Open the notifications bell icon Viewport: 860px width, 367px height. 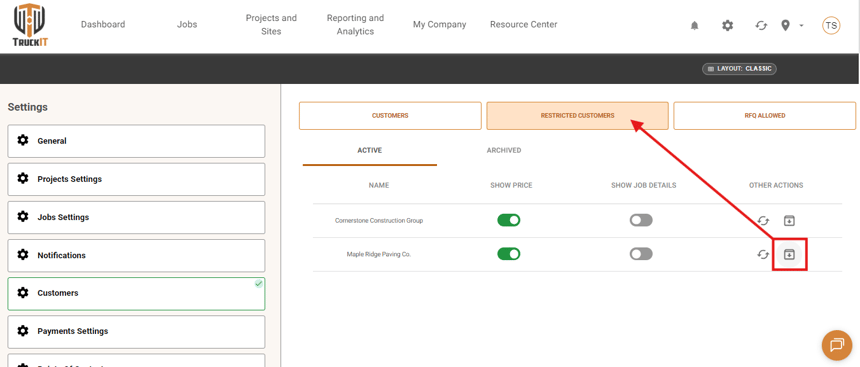[x=694, y=25]
